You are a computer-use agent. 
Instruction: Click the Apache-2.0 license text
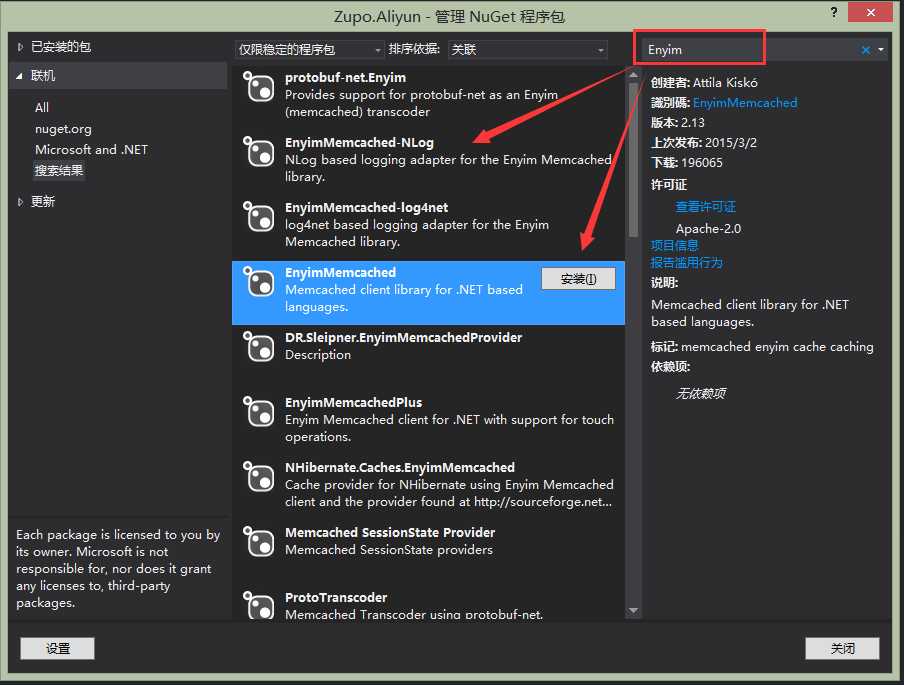tap(708, 229)
